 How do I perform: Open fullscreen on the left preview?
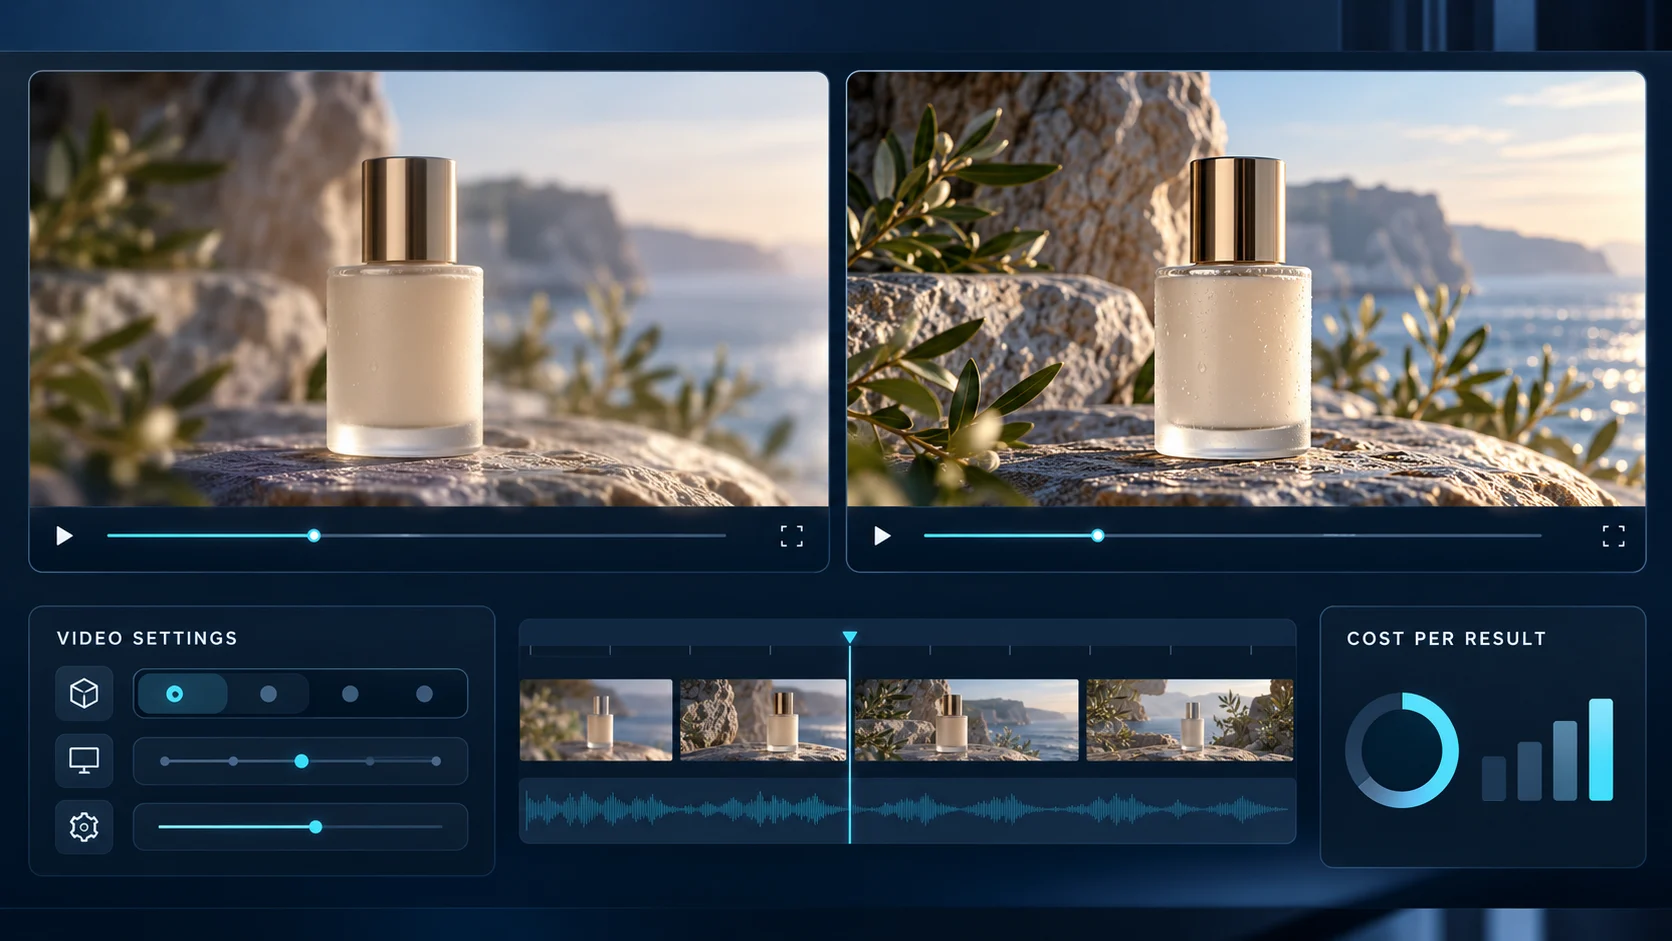pos(792,536)
